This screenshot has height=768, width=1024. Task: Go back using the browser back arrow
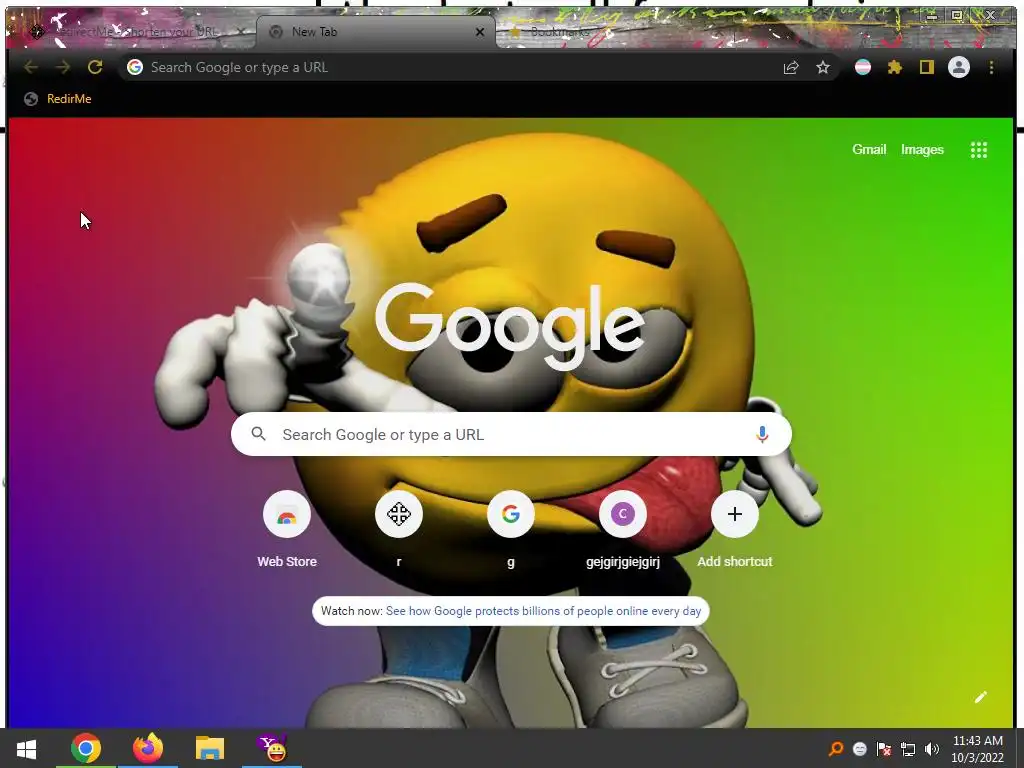(x=31, y=67)
